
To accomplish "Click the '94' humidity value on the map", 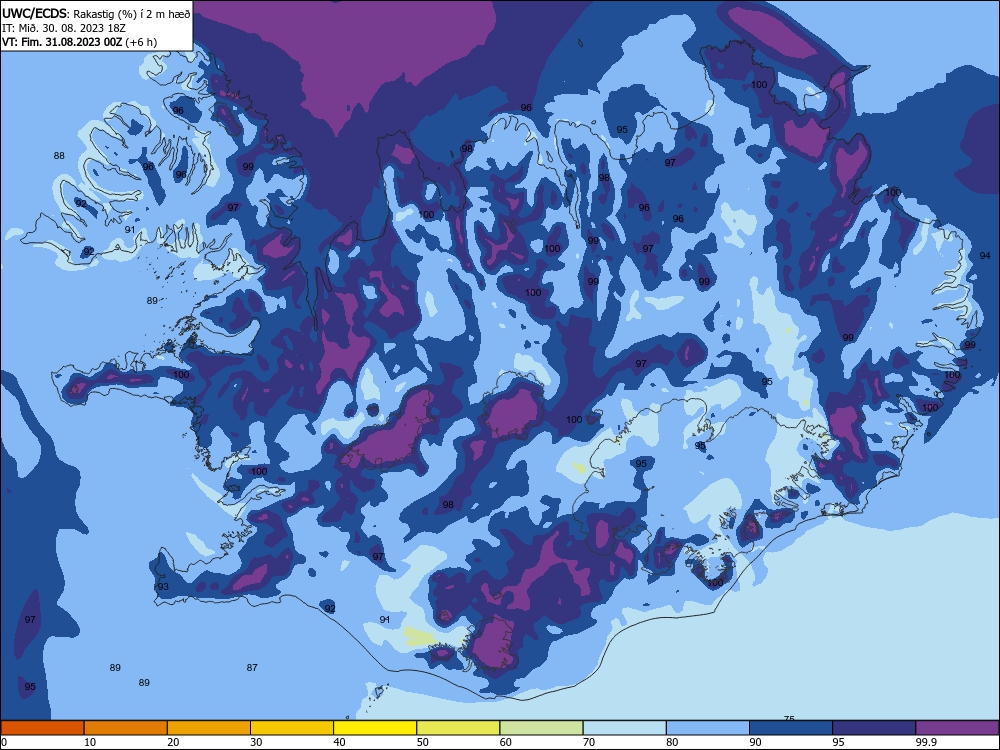I will click(985, 255).
